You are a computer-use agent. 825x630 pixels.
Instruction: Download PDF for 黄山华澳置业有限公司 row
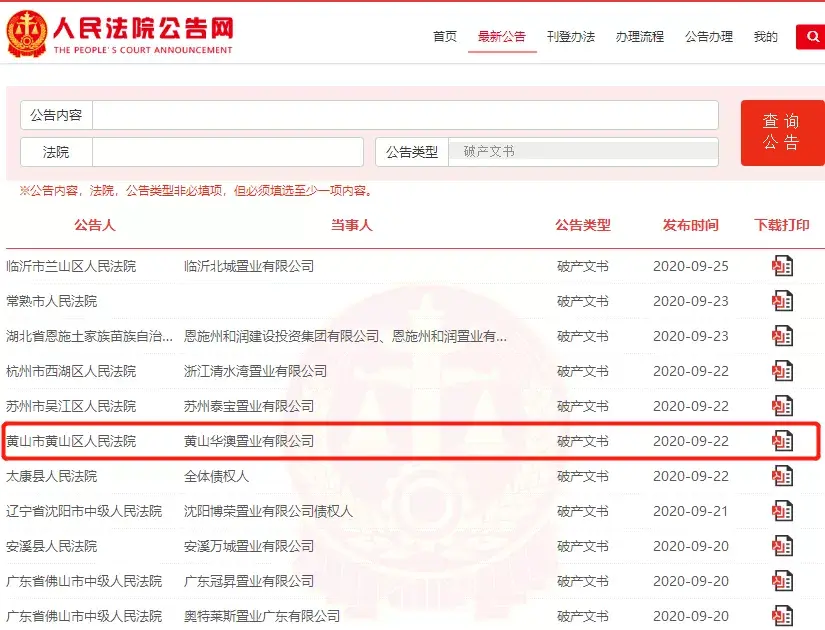(782, 441)
